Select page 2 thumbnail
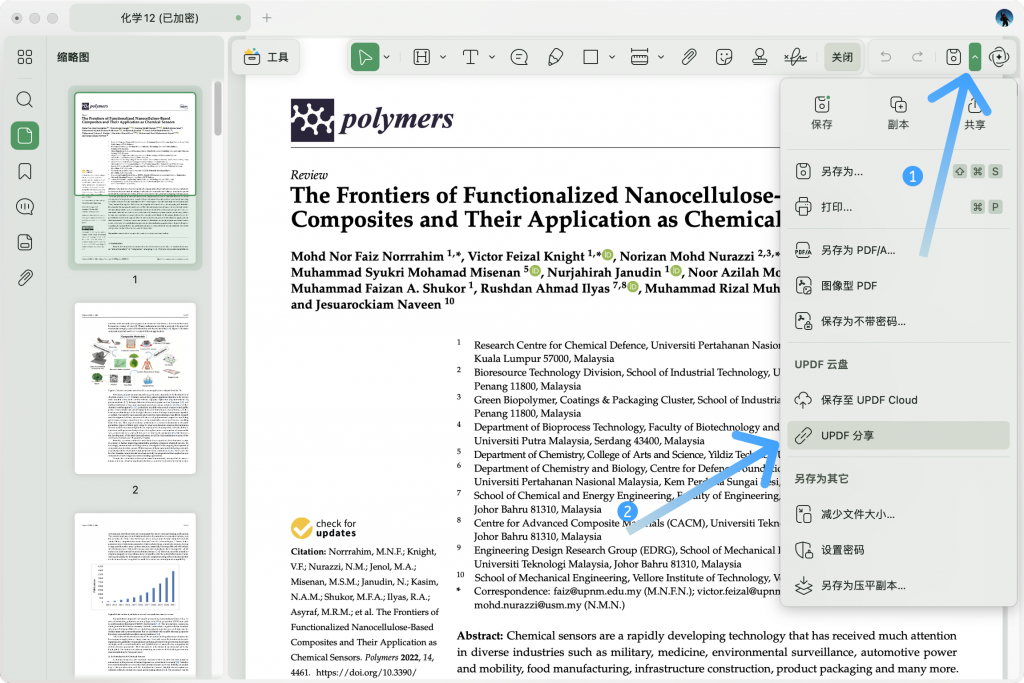Viewport: 1024px width, 683px height. [x=135, y=388]
